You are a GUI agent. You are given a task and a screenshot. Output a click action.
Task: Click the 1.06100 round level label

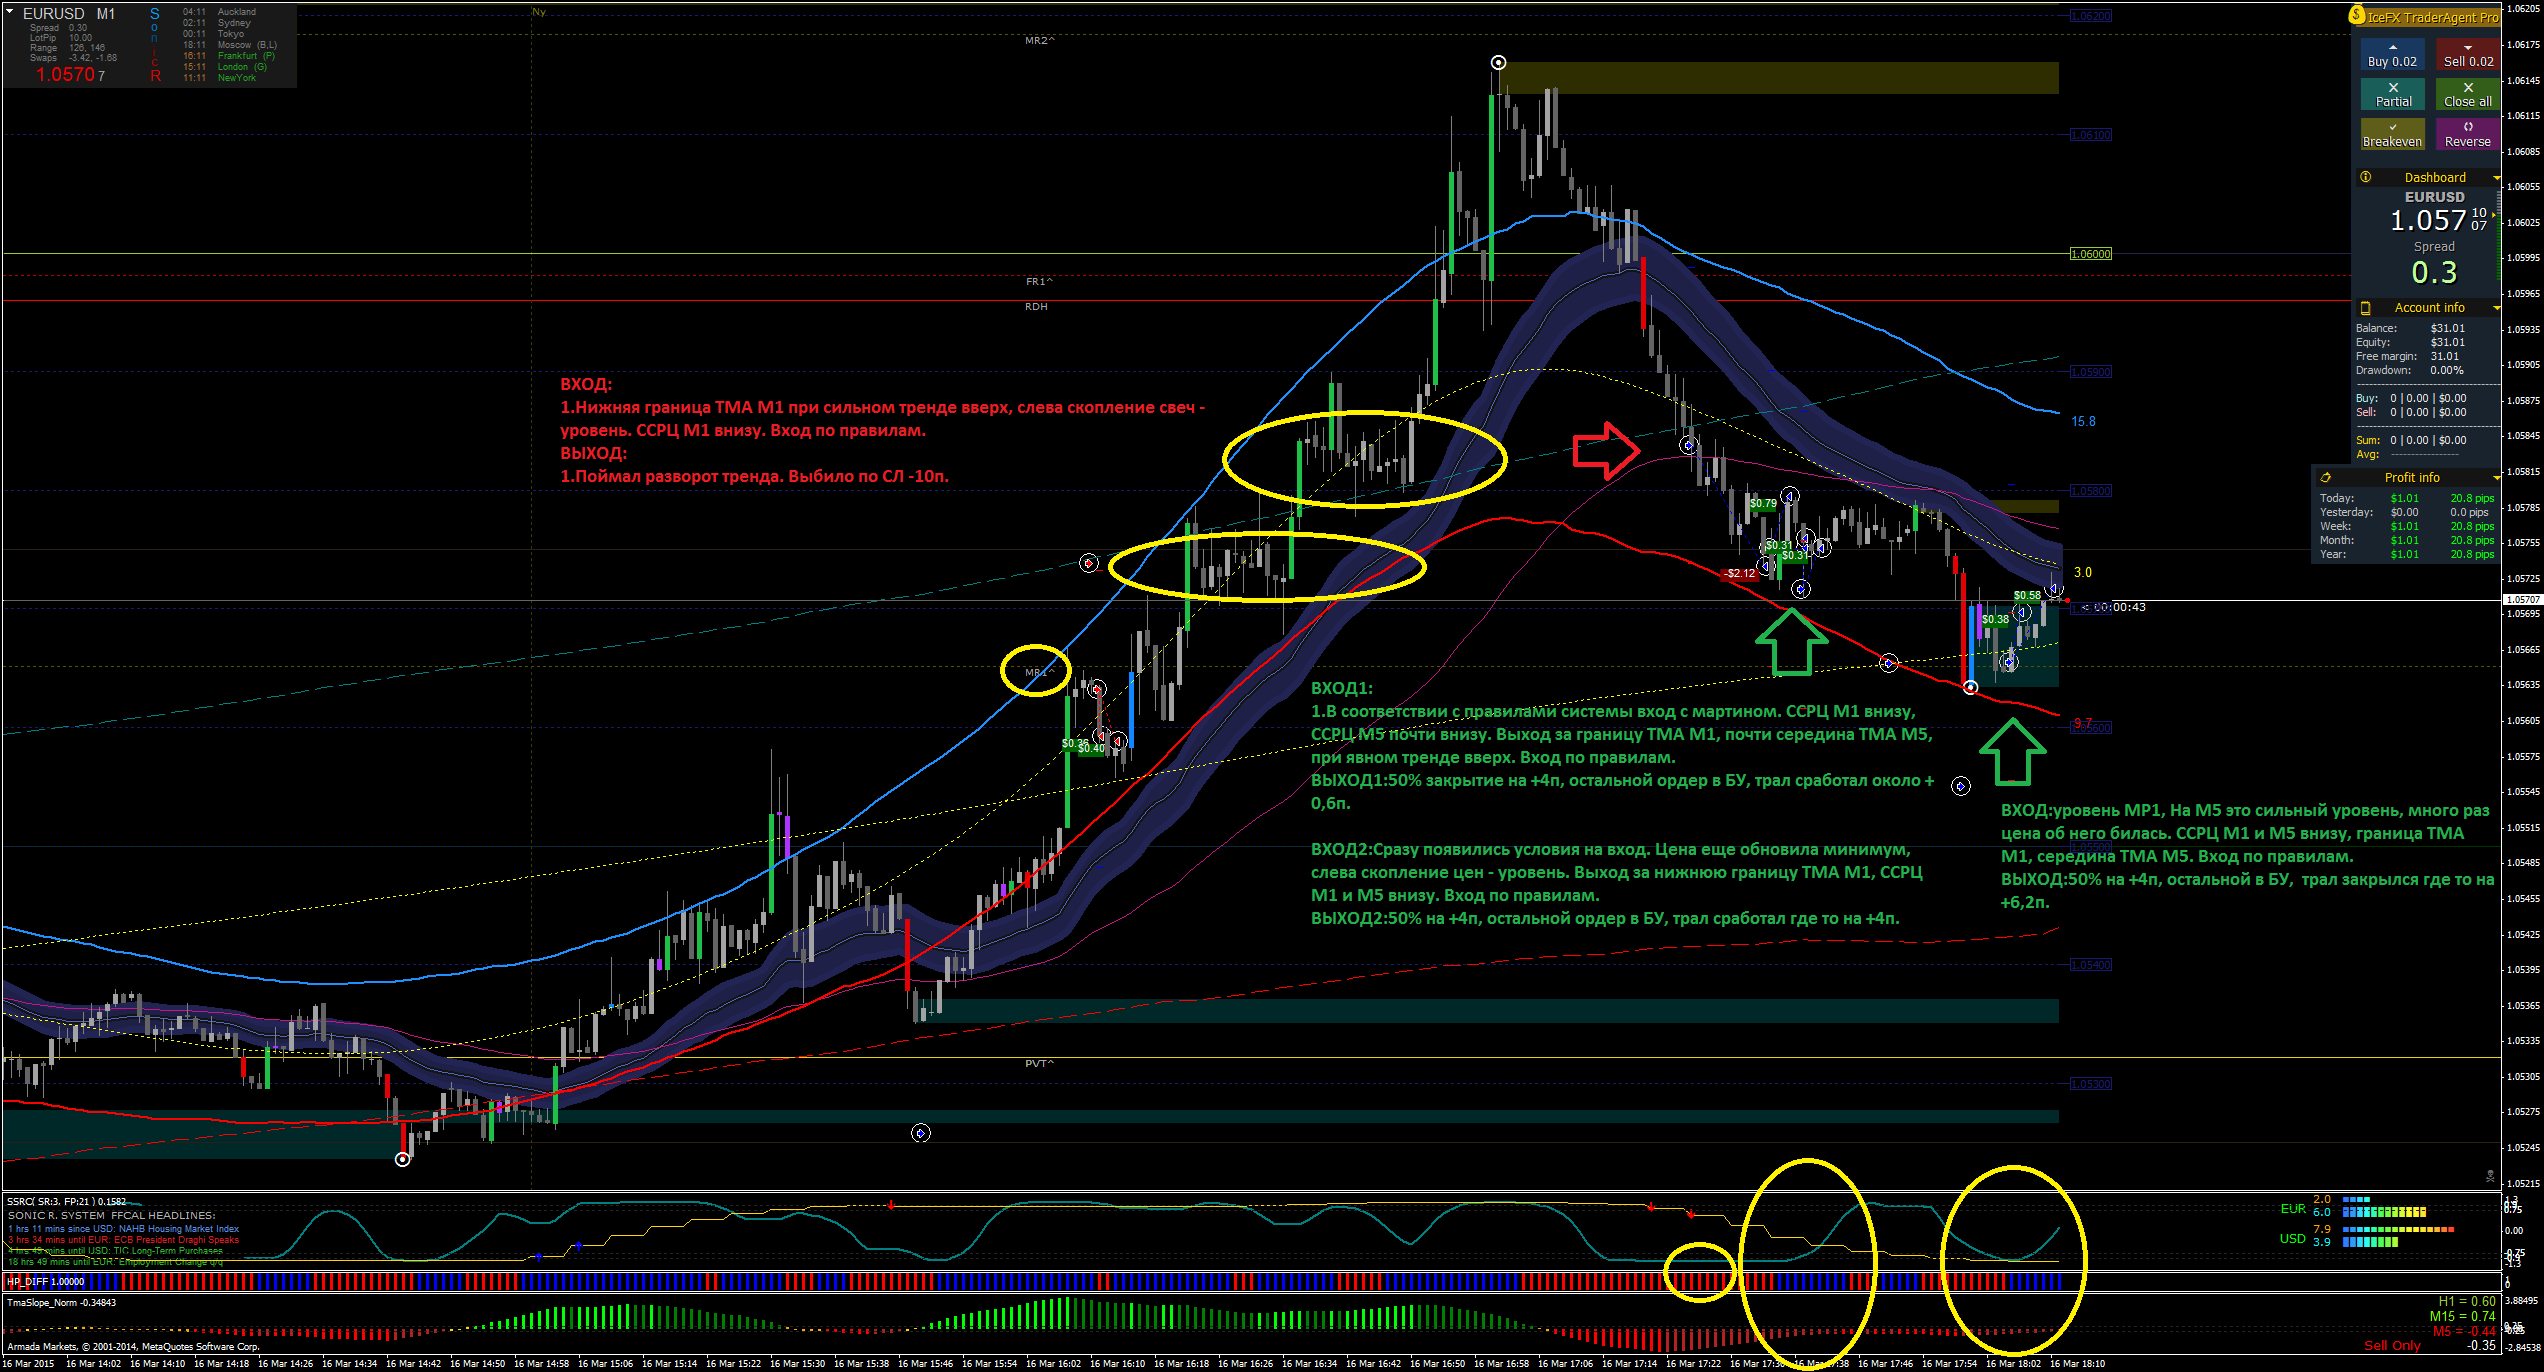[2090, 135]
